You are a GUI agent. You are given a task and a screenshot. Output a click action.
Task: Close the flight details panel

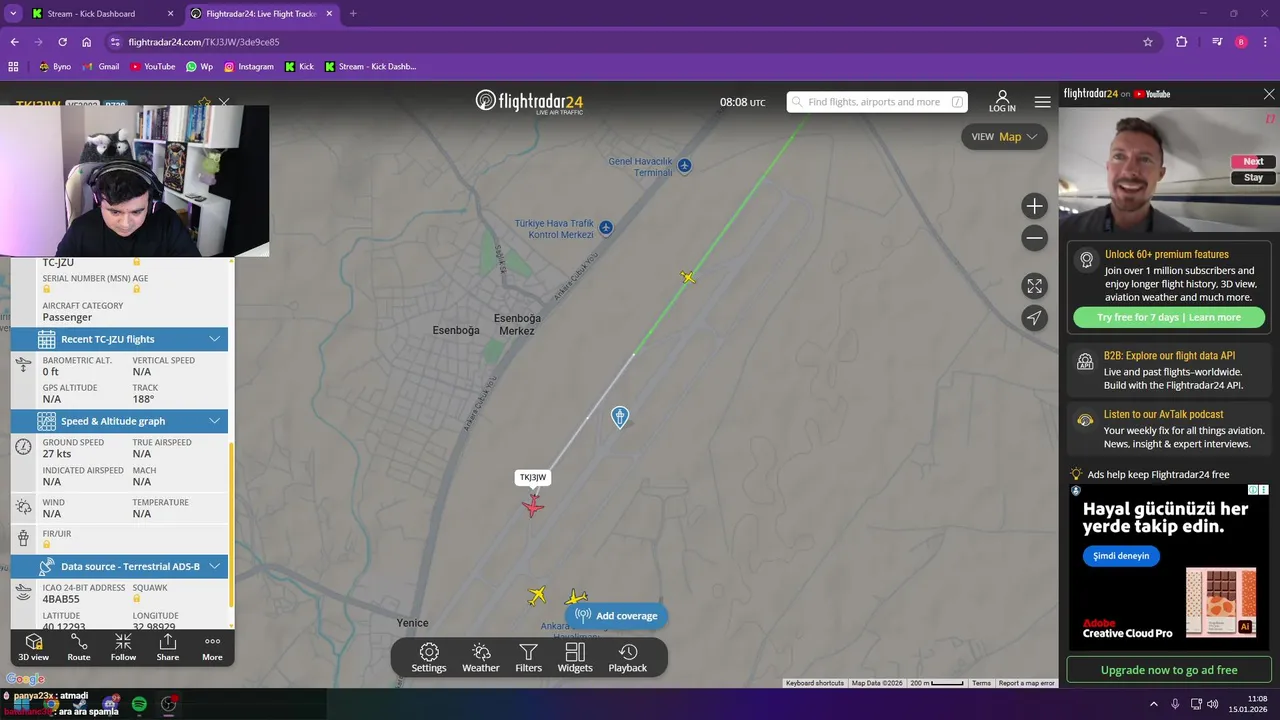[x=224, y=102]
